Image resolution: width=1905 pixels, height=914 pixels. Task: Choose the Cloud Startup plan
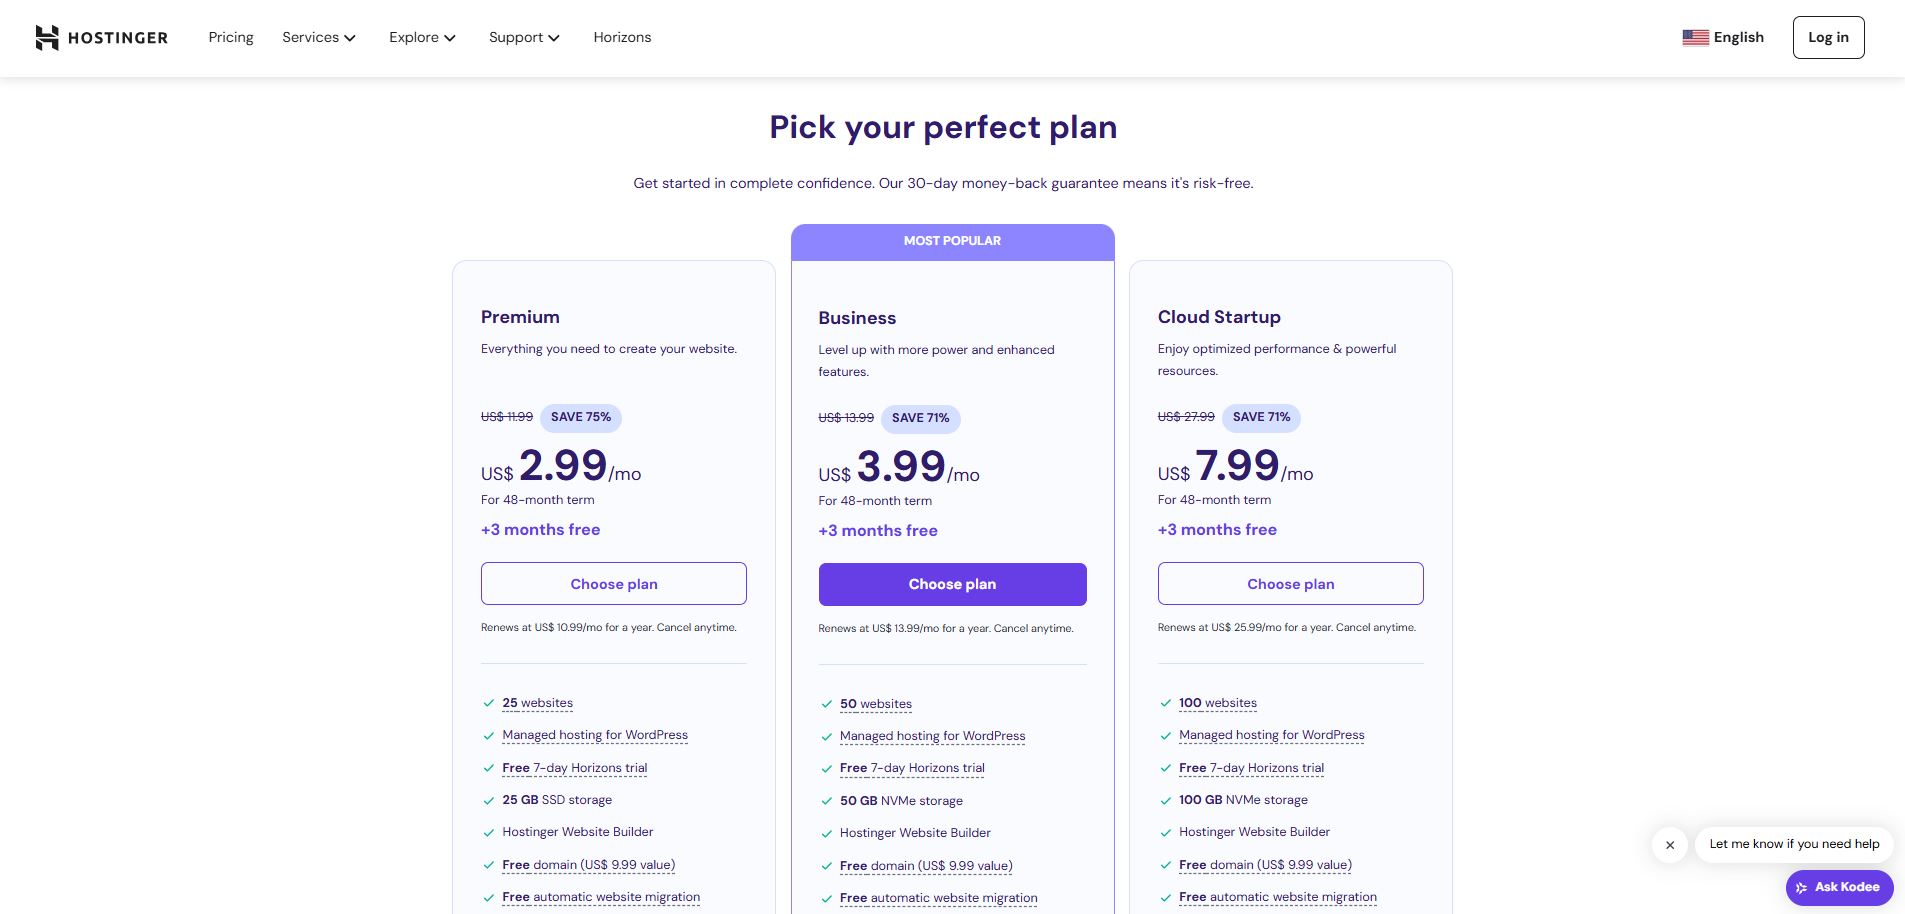[1290, 584]
